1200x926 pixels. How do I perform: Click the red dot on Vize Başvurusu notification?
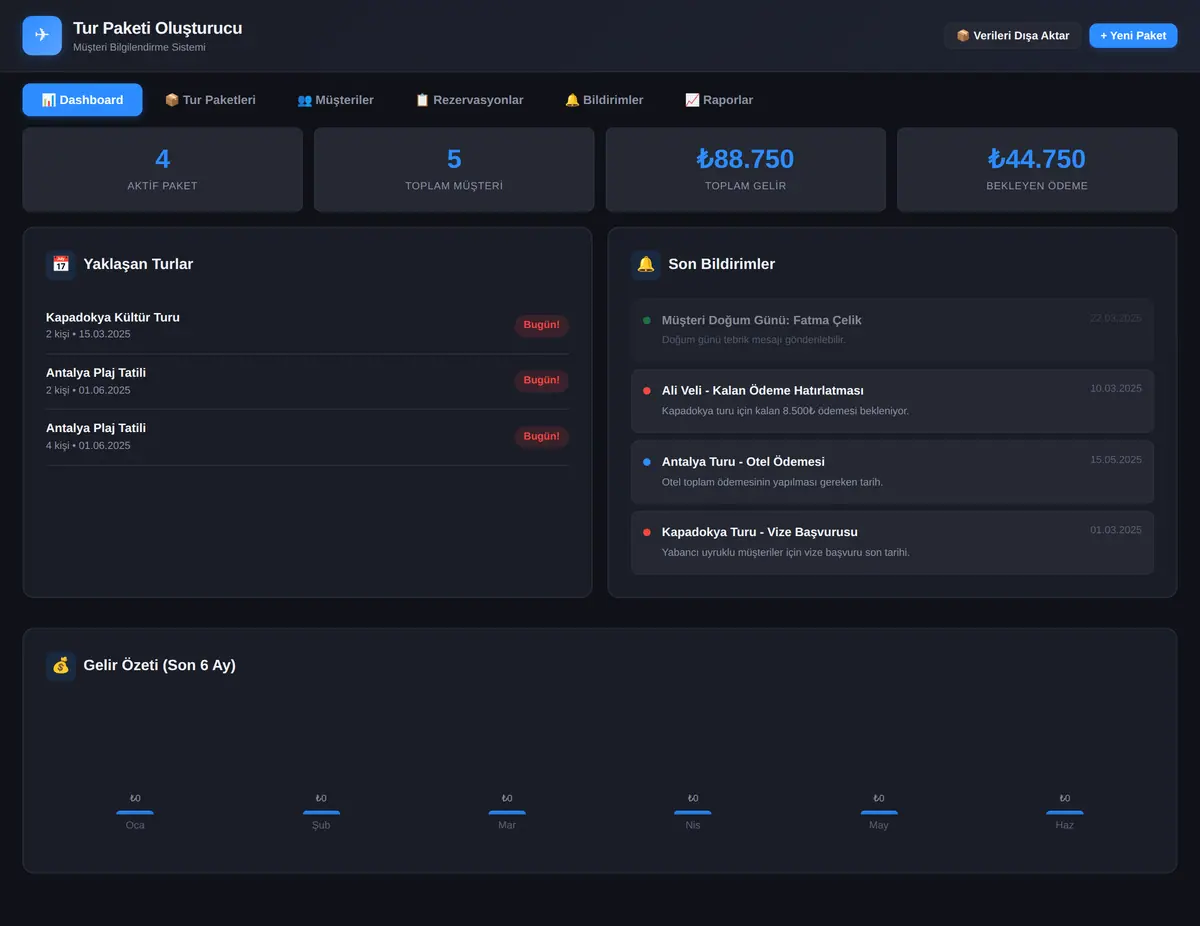pos(647,532)
